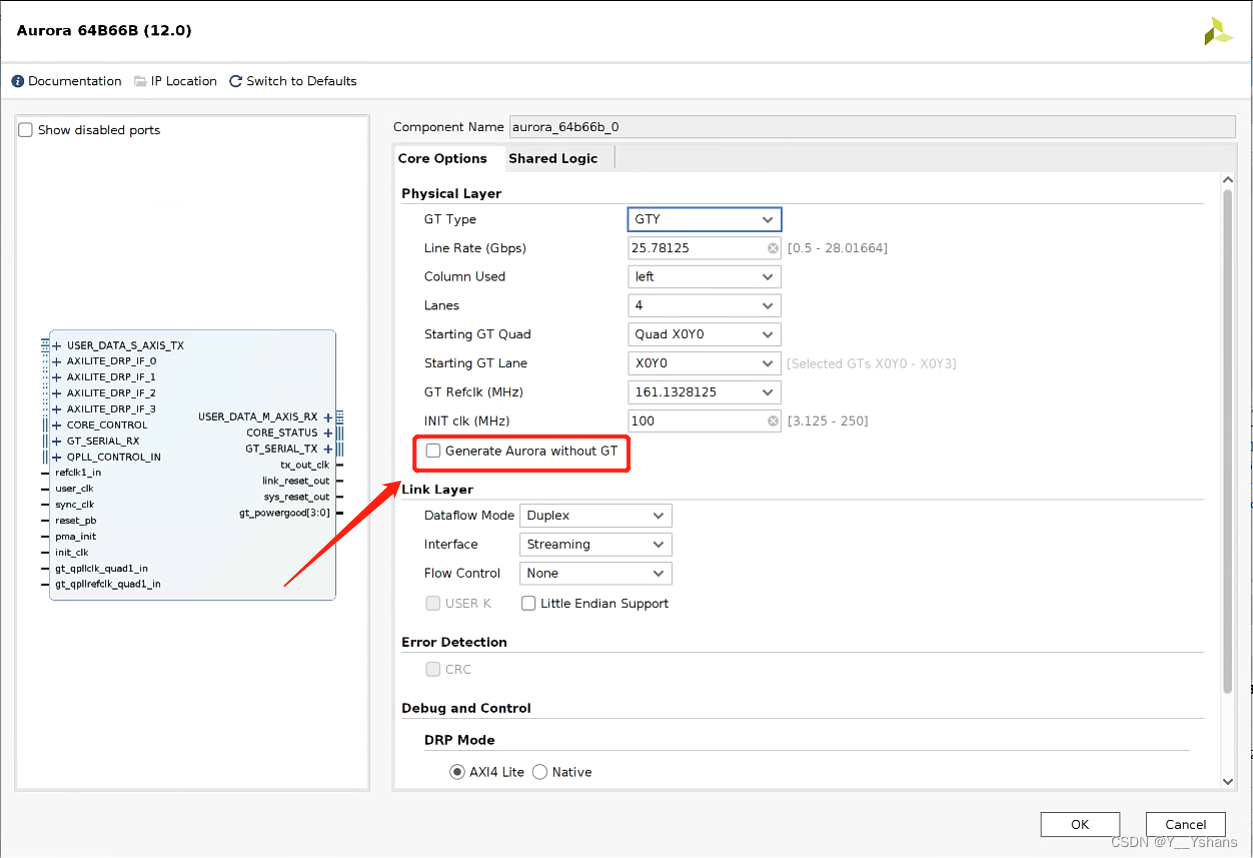The width and height of the screenshot is (1253, 858).
Task: Enable Show disabled ports checkbox
Action: coord(26,130)
